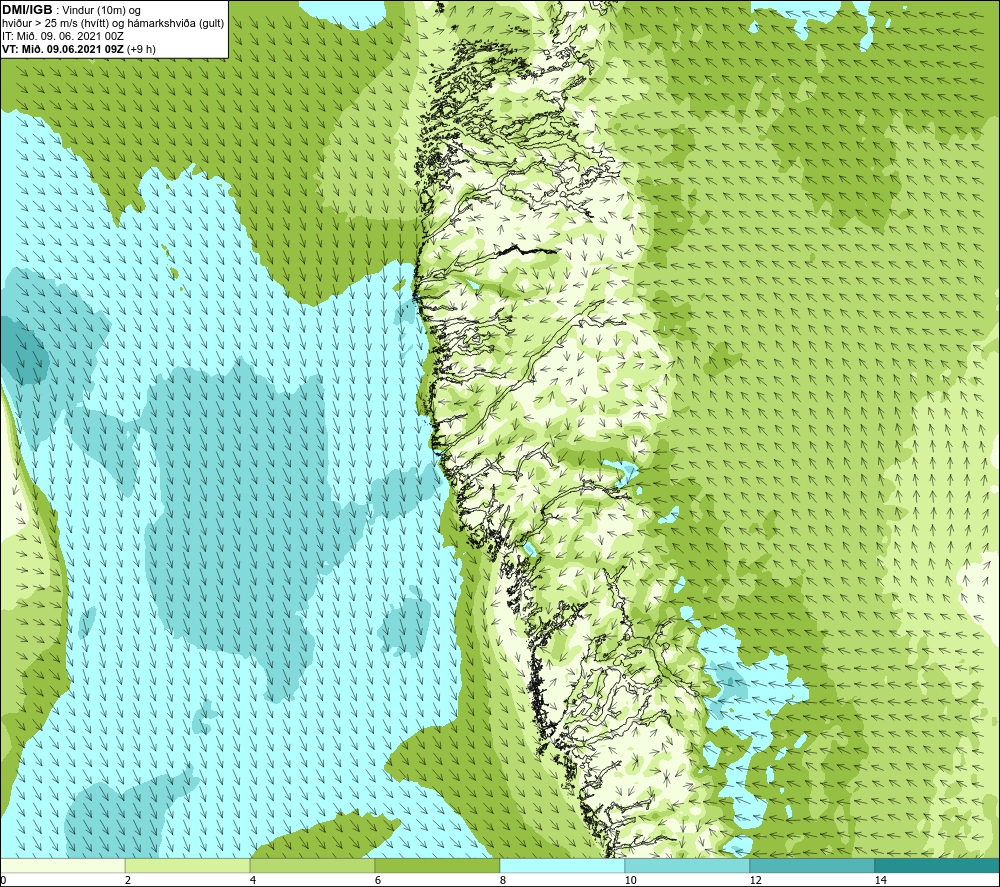This screenshot has width=1000, height=887.
Task: Click the pale cream 0–2 m/s legend swatch
Action: tap(62, 865)
